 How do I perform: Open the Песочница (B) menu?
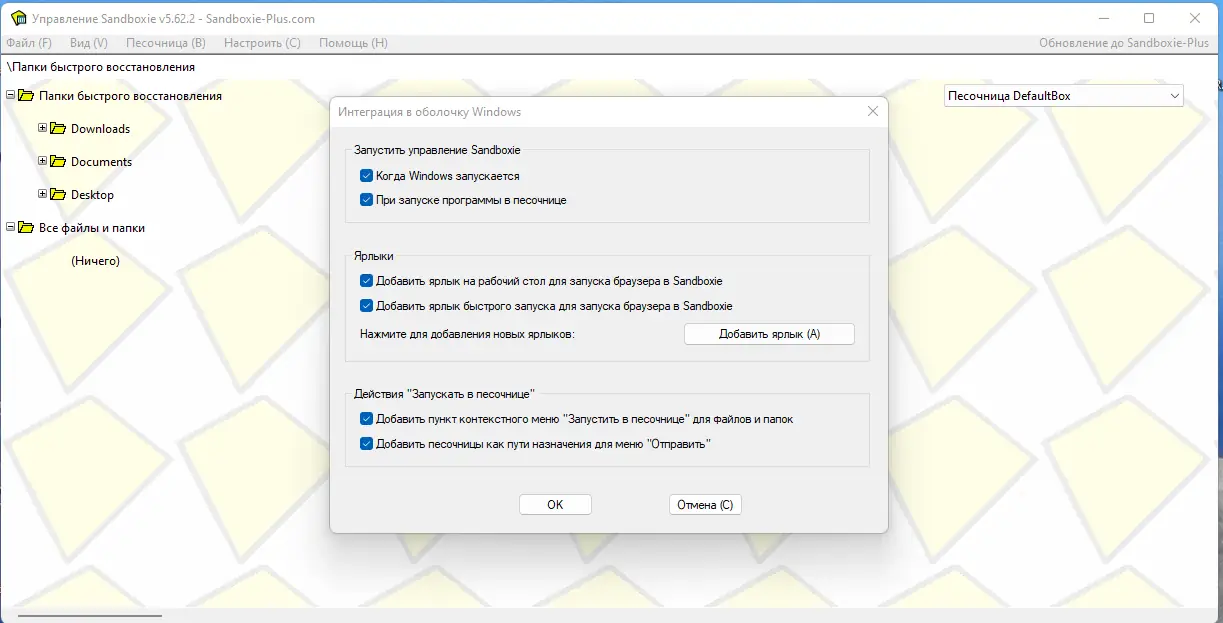(166, 43)
